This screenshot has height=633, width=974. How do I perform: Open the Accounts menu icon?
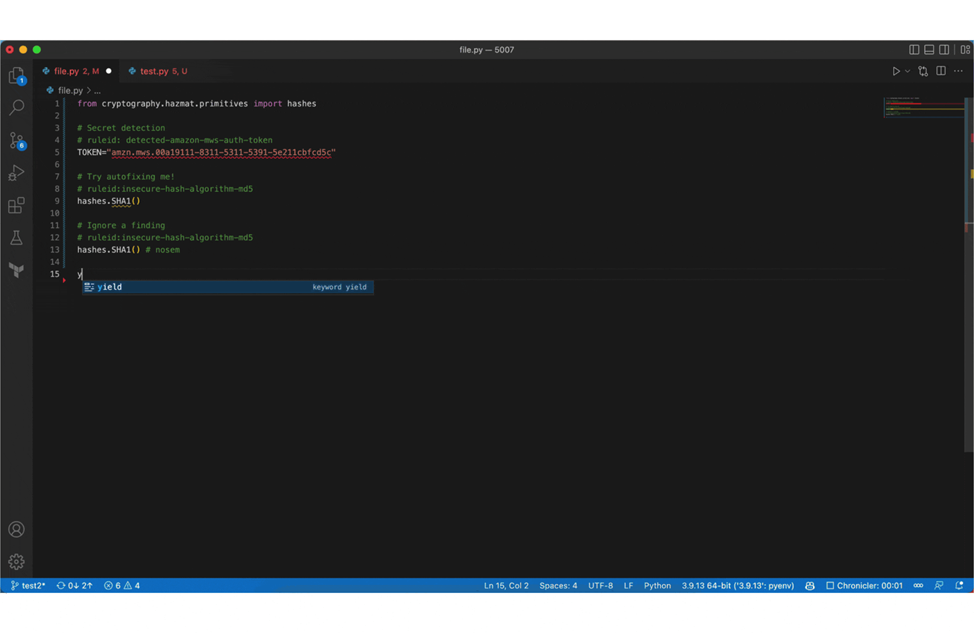pos(16,529)
